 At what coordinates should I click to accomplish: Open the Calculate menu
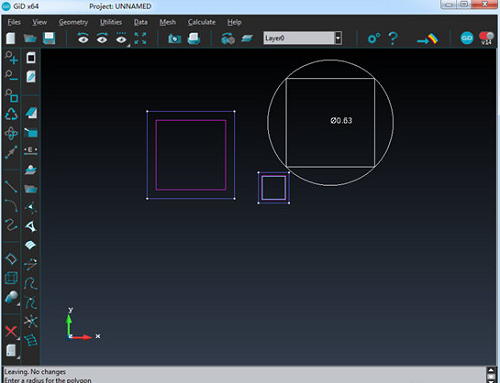pyautogui.click(x=201, y=22)
